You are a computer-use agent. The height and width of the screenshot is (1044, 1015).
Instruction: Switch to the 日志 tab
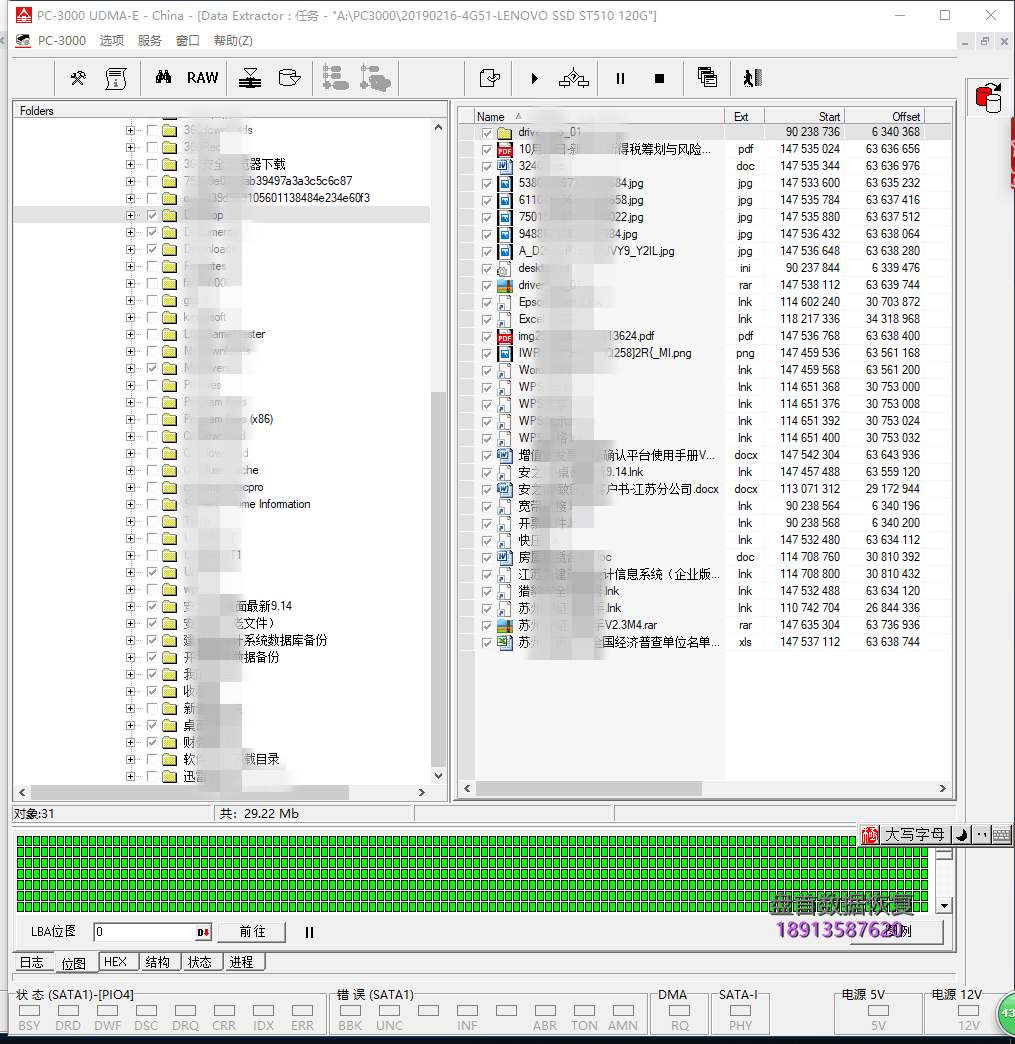click(32, 962)
